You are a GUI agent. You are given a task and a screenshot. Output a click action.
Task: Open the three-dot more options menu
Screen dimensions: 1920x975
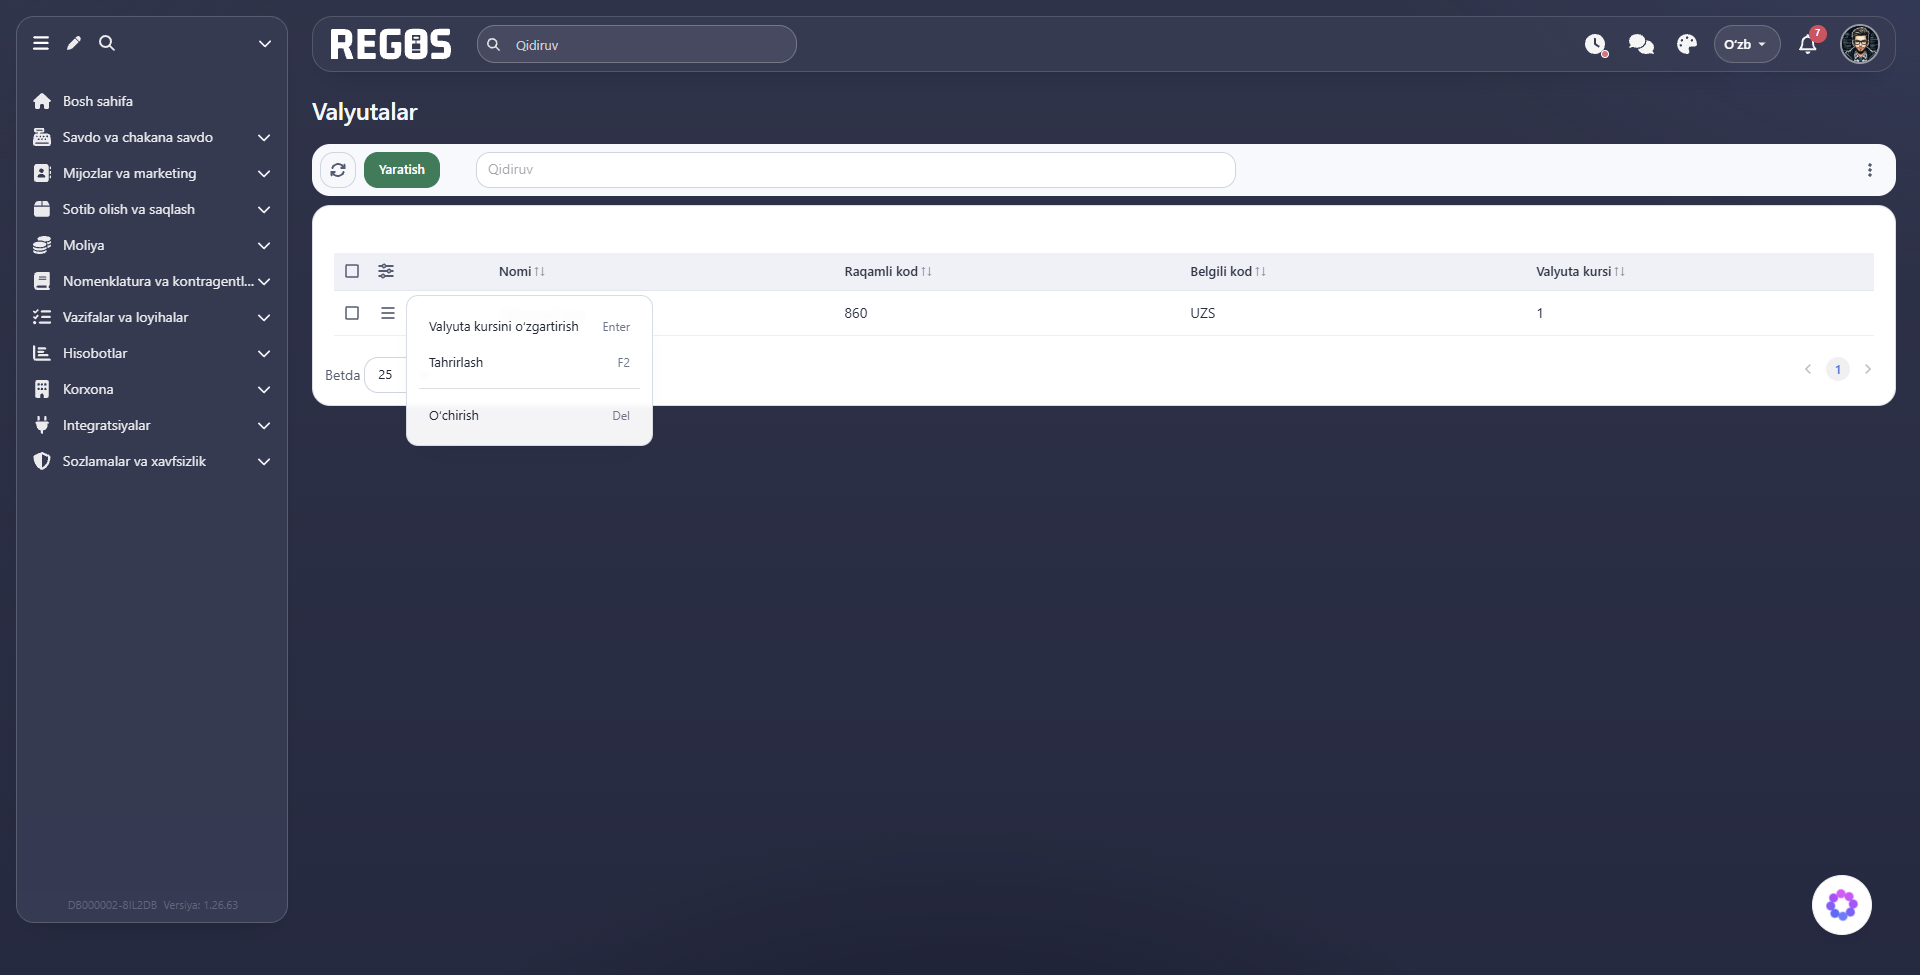tap(1870, 170)
